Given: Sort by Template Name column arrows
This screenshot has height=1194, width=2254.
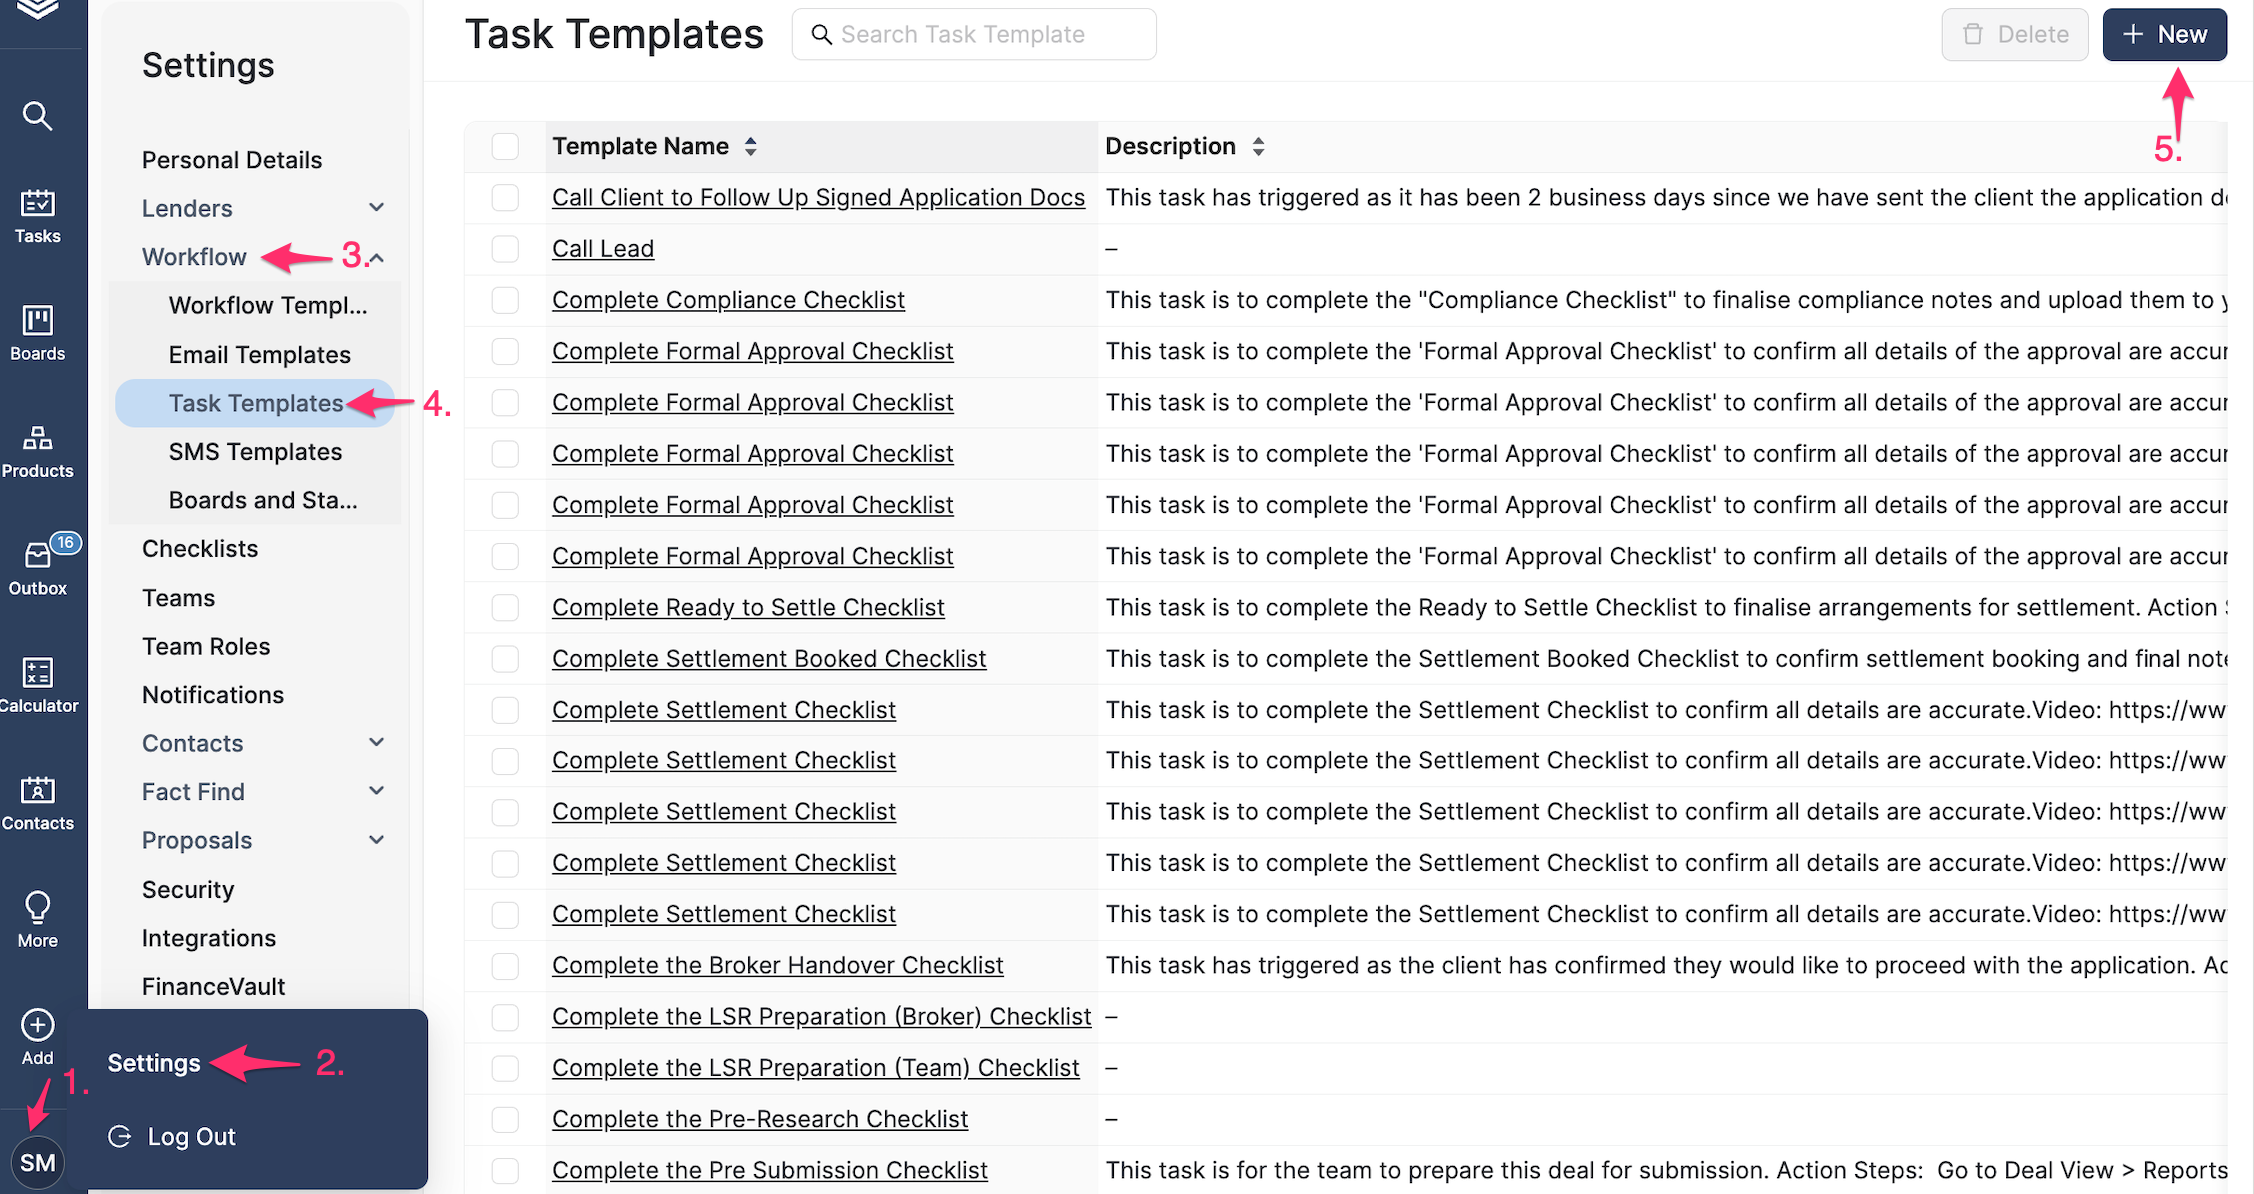Looking at the screenshot, I should (x=750, y=146).
